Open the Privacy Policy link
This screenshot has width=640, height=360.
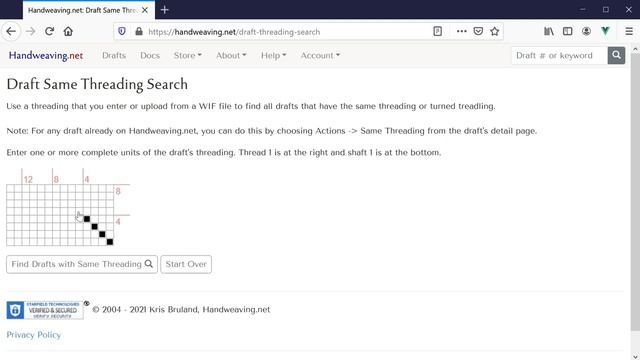tap(33, 335)
